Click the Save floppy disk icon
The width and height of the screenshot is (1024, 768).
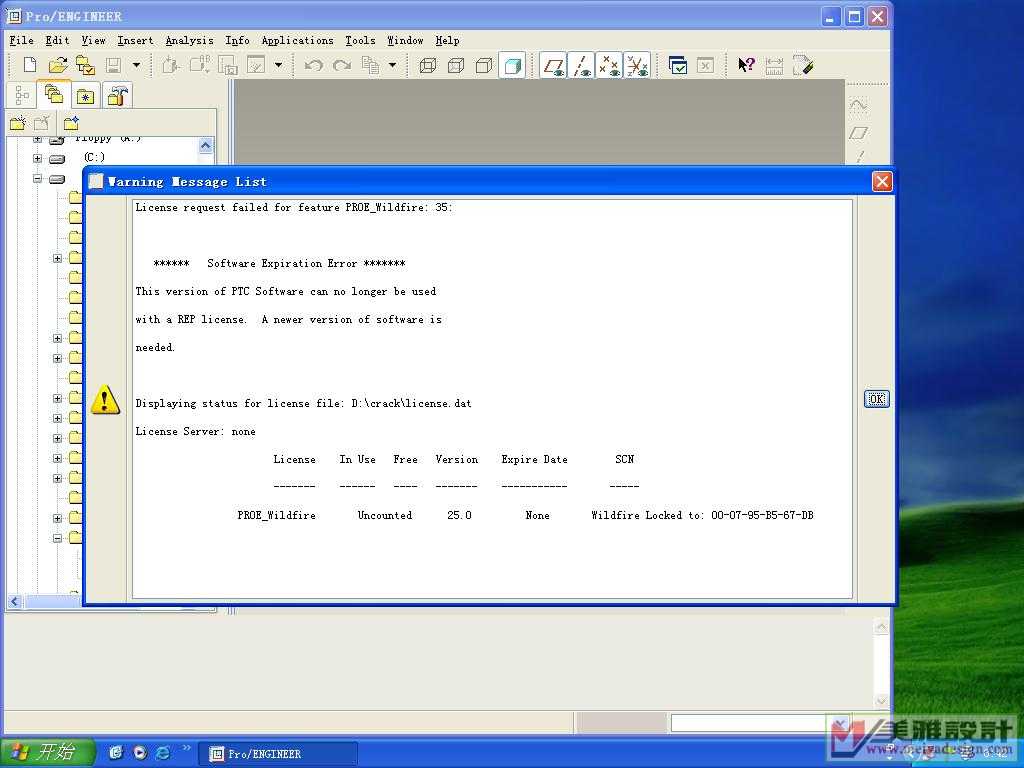pyautogui.click(x=114, y=65)
